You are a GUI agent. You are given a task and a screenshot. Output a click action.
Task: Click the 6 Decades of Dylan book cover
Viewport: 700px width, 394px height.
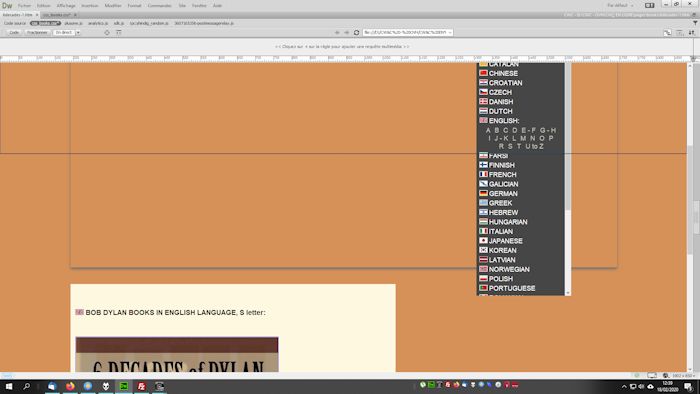(177, 354)
